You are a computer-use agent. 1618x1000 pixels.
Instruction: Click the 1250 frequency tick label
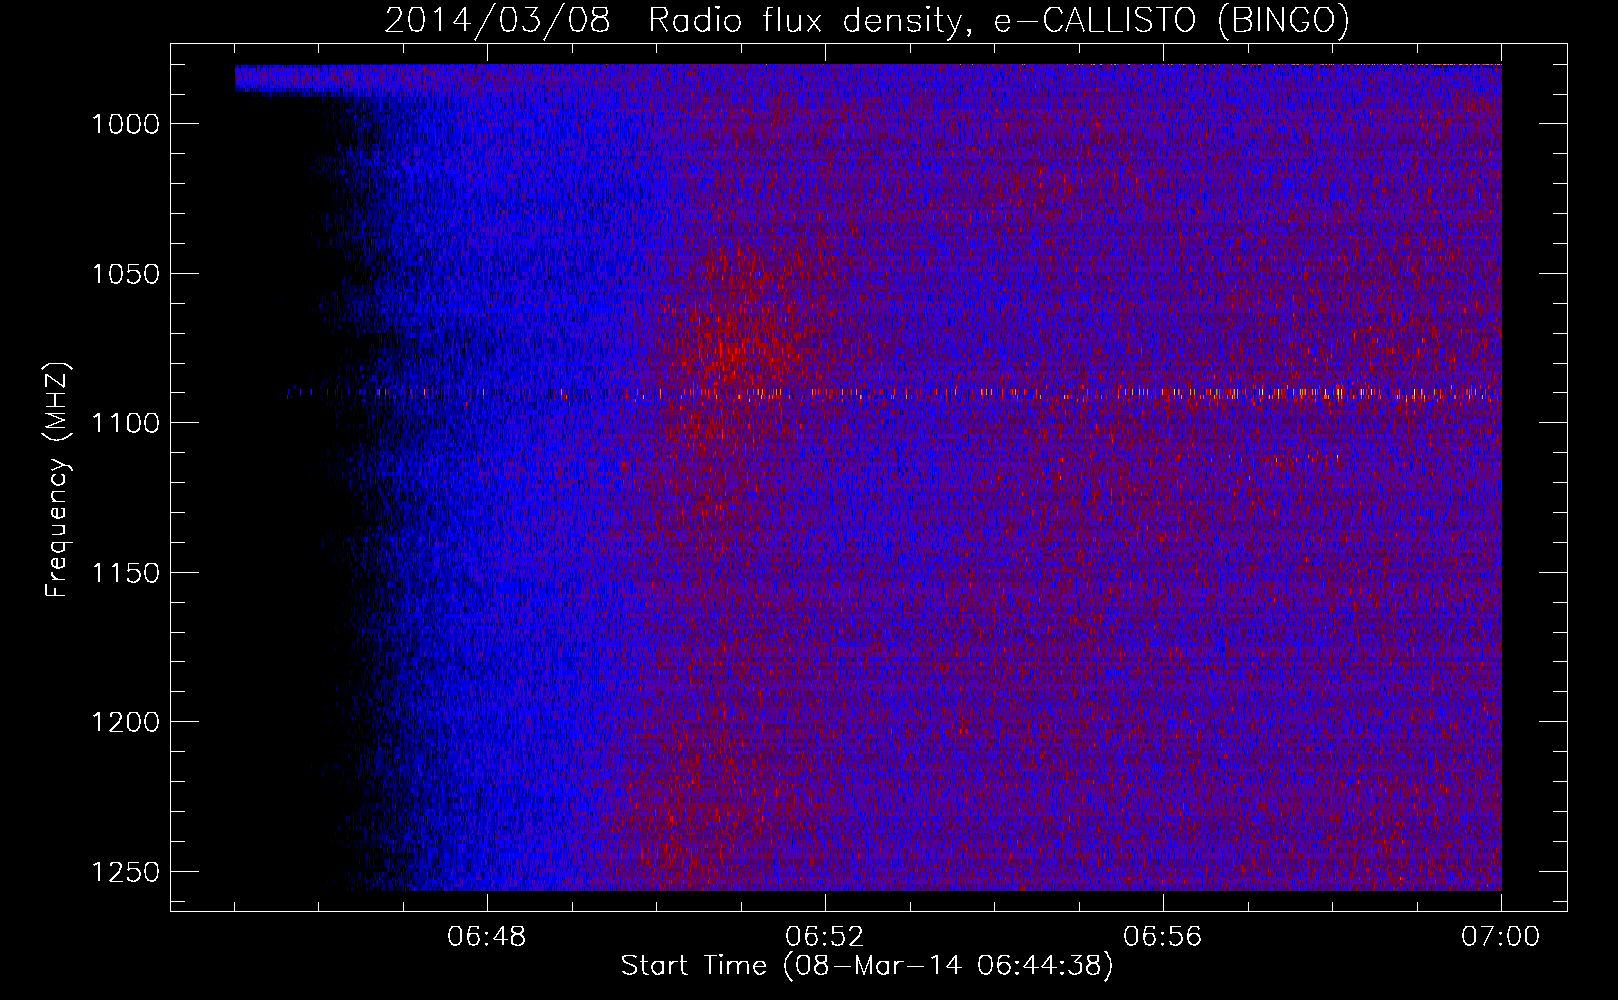[x=126, y=872]
